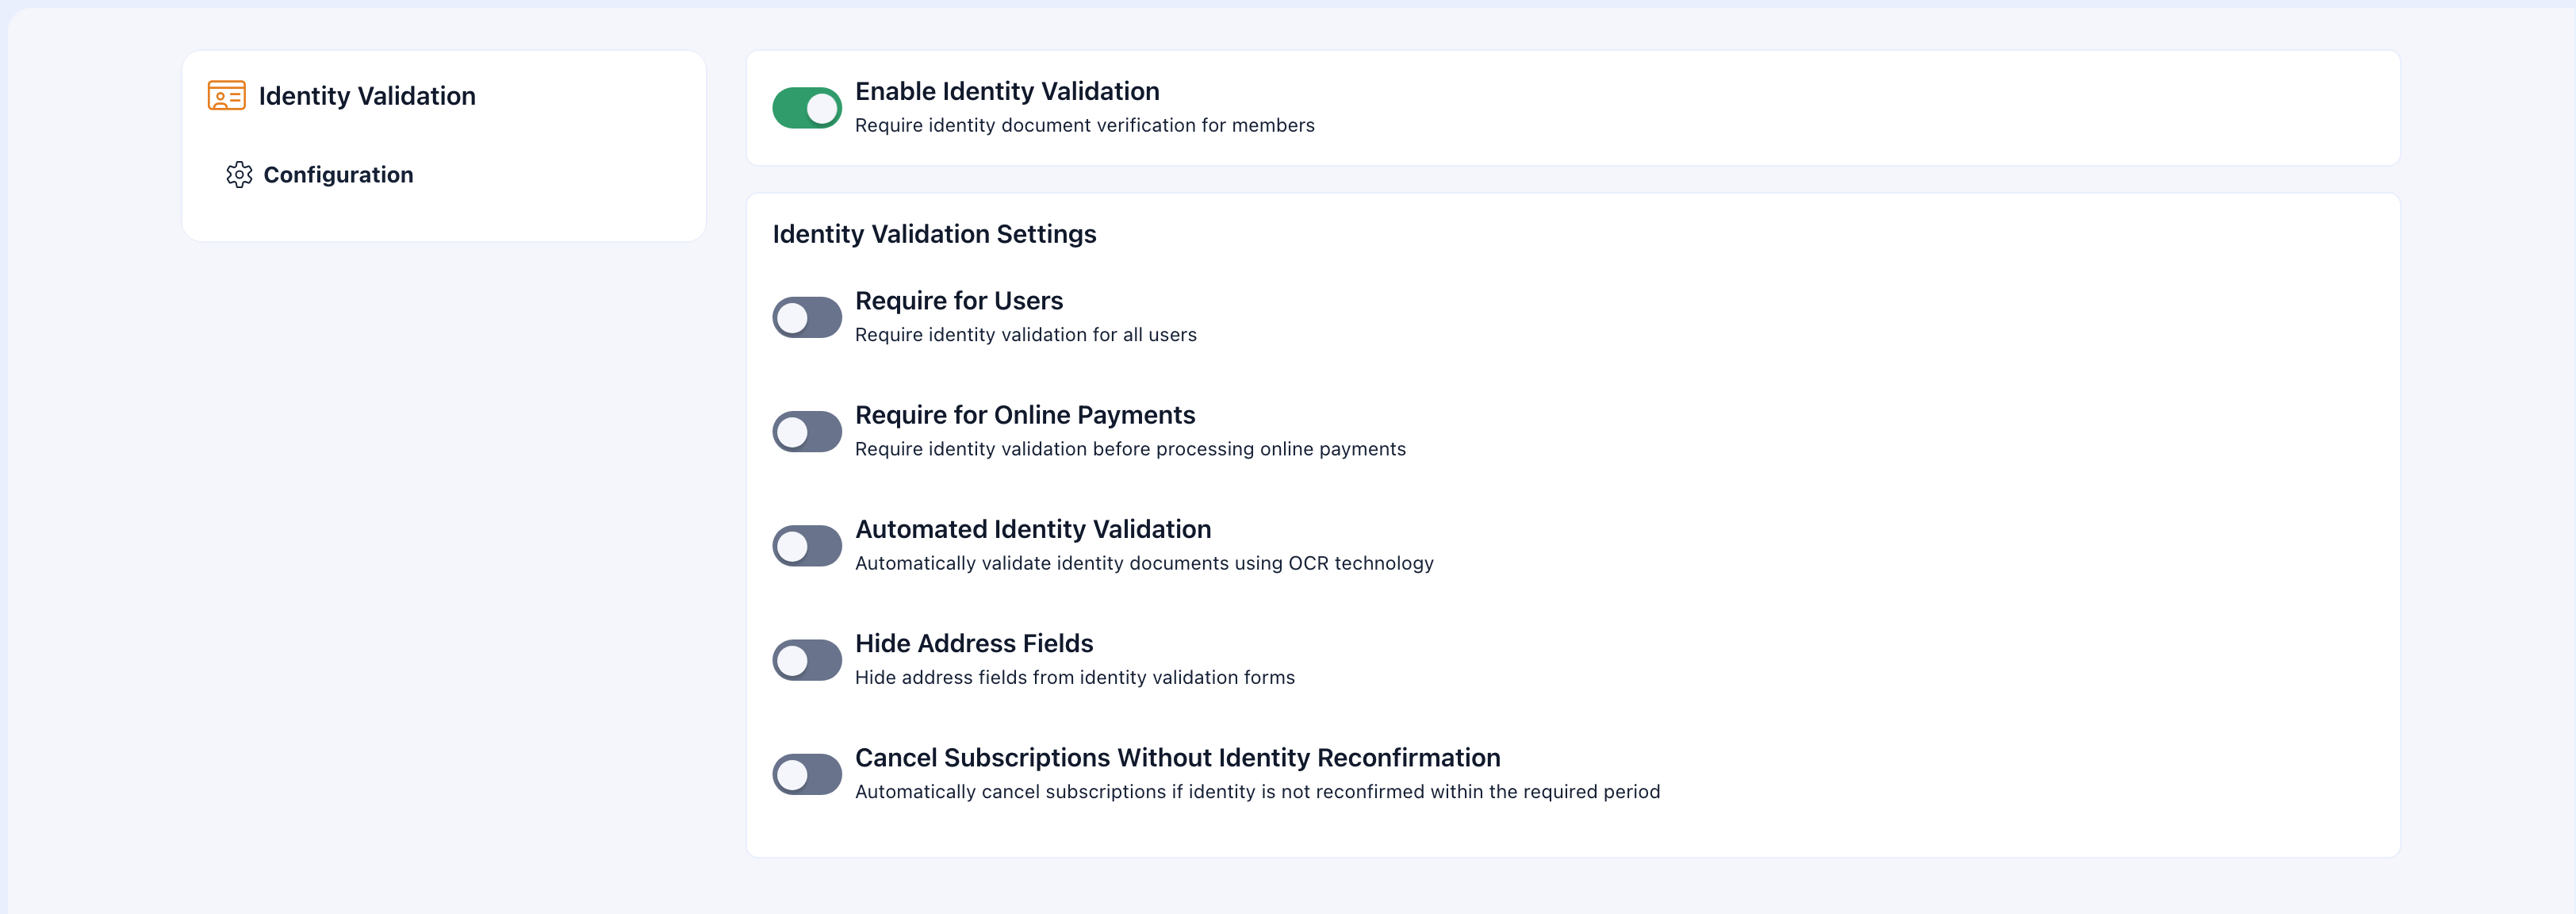Open the Configuration section
The image size is (2576, 914).
click(338, 174)
